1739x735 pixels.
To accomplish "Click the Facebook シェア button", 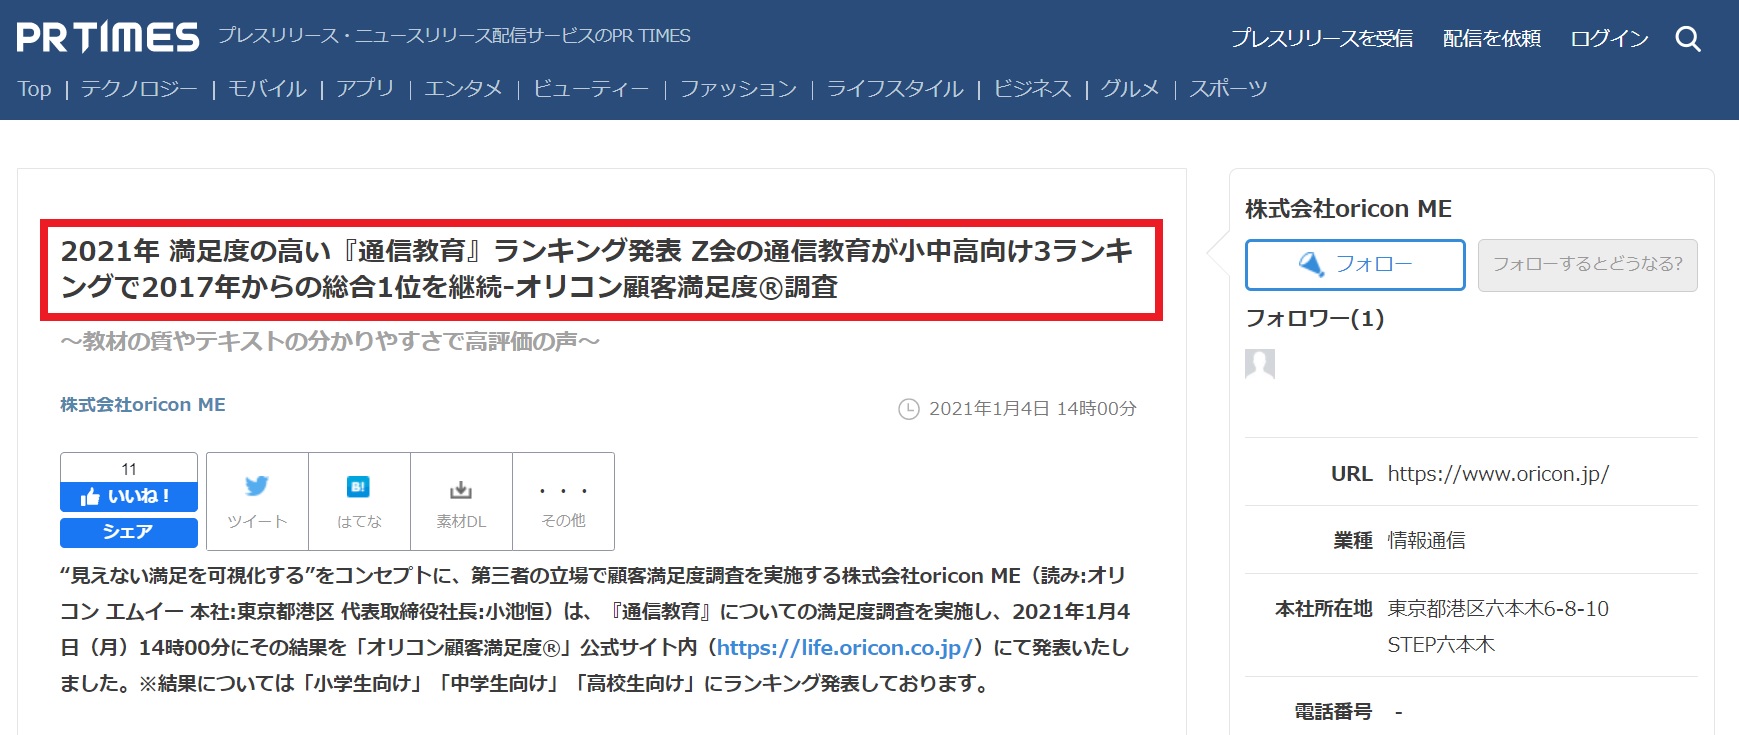I will tap(129, 532).
